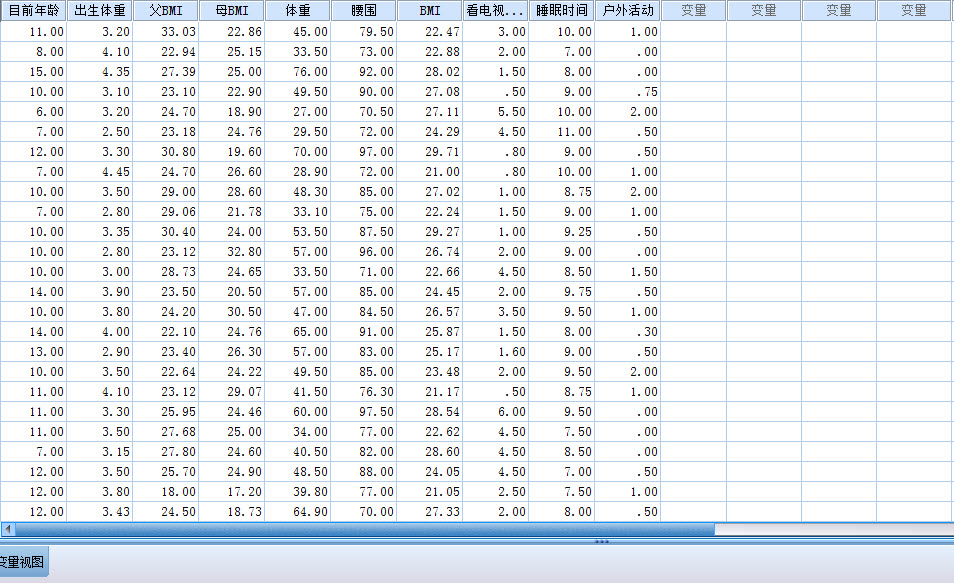Click the 看电视... column header
The width and height of the screenshot is (954, 583).
(496, 10)
